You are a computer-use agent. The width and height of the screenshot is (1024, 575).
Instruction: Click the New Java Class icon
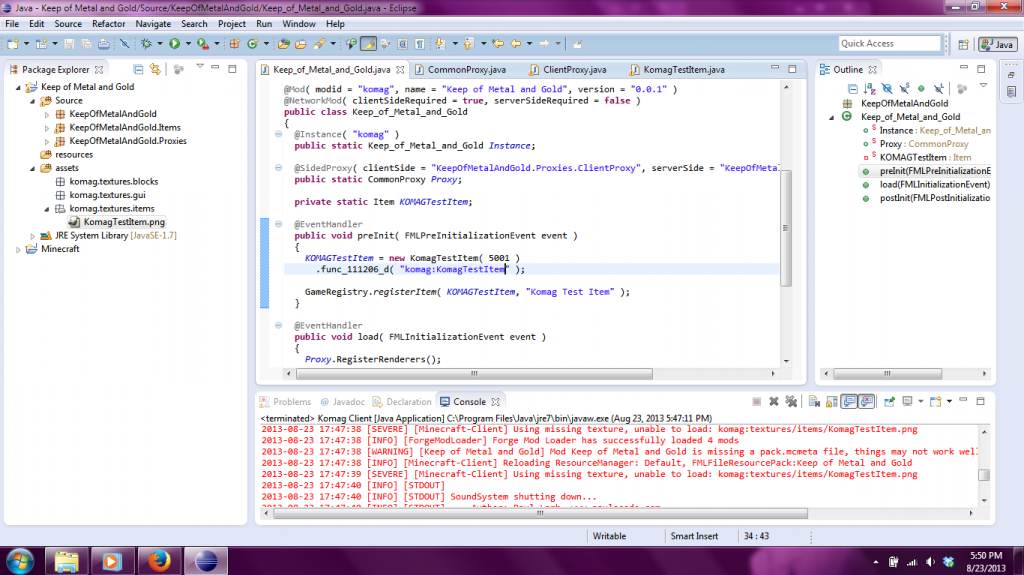(x=253, y=44)
